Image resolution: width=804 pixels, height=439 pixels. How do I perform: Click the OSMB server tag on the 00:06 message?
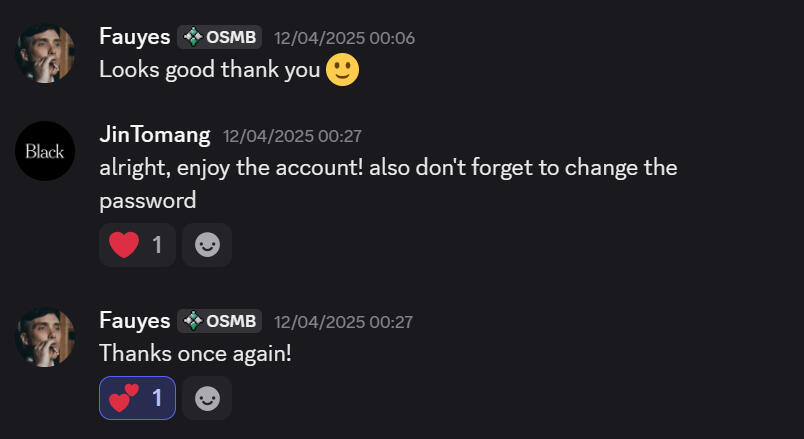(x=220, y=37)
